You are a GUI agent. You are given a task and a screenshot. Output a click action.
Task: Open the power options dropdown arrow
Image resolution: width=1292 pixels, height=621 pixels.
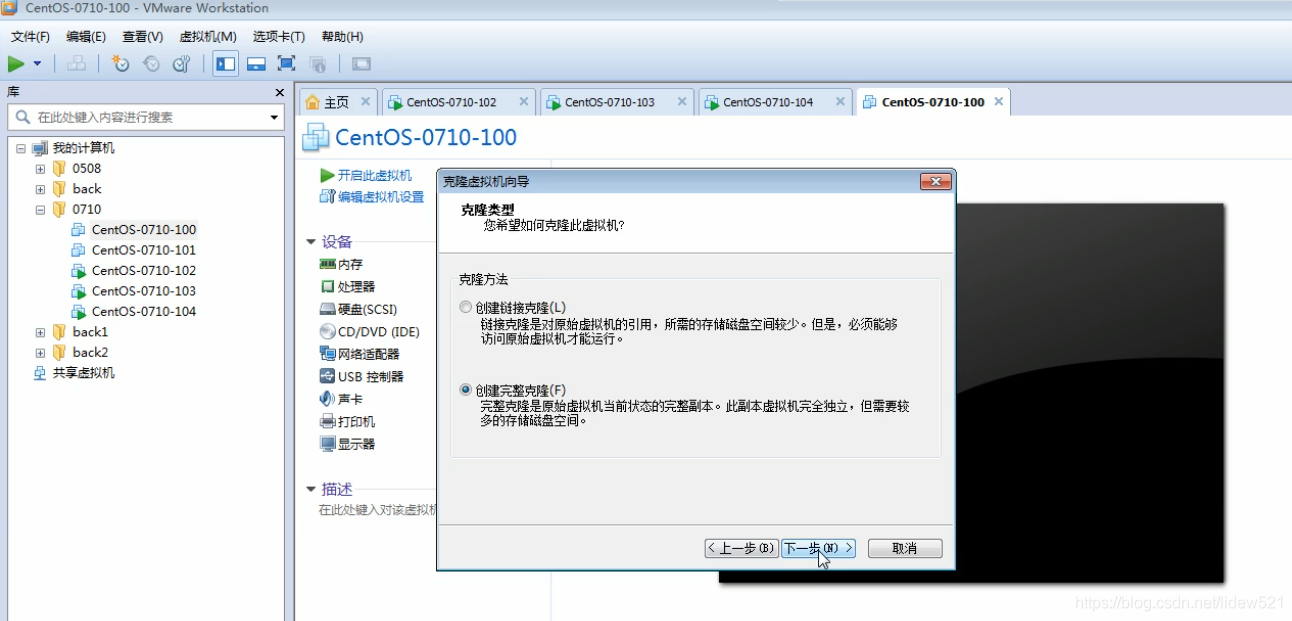pos(37,64)
